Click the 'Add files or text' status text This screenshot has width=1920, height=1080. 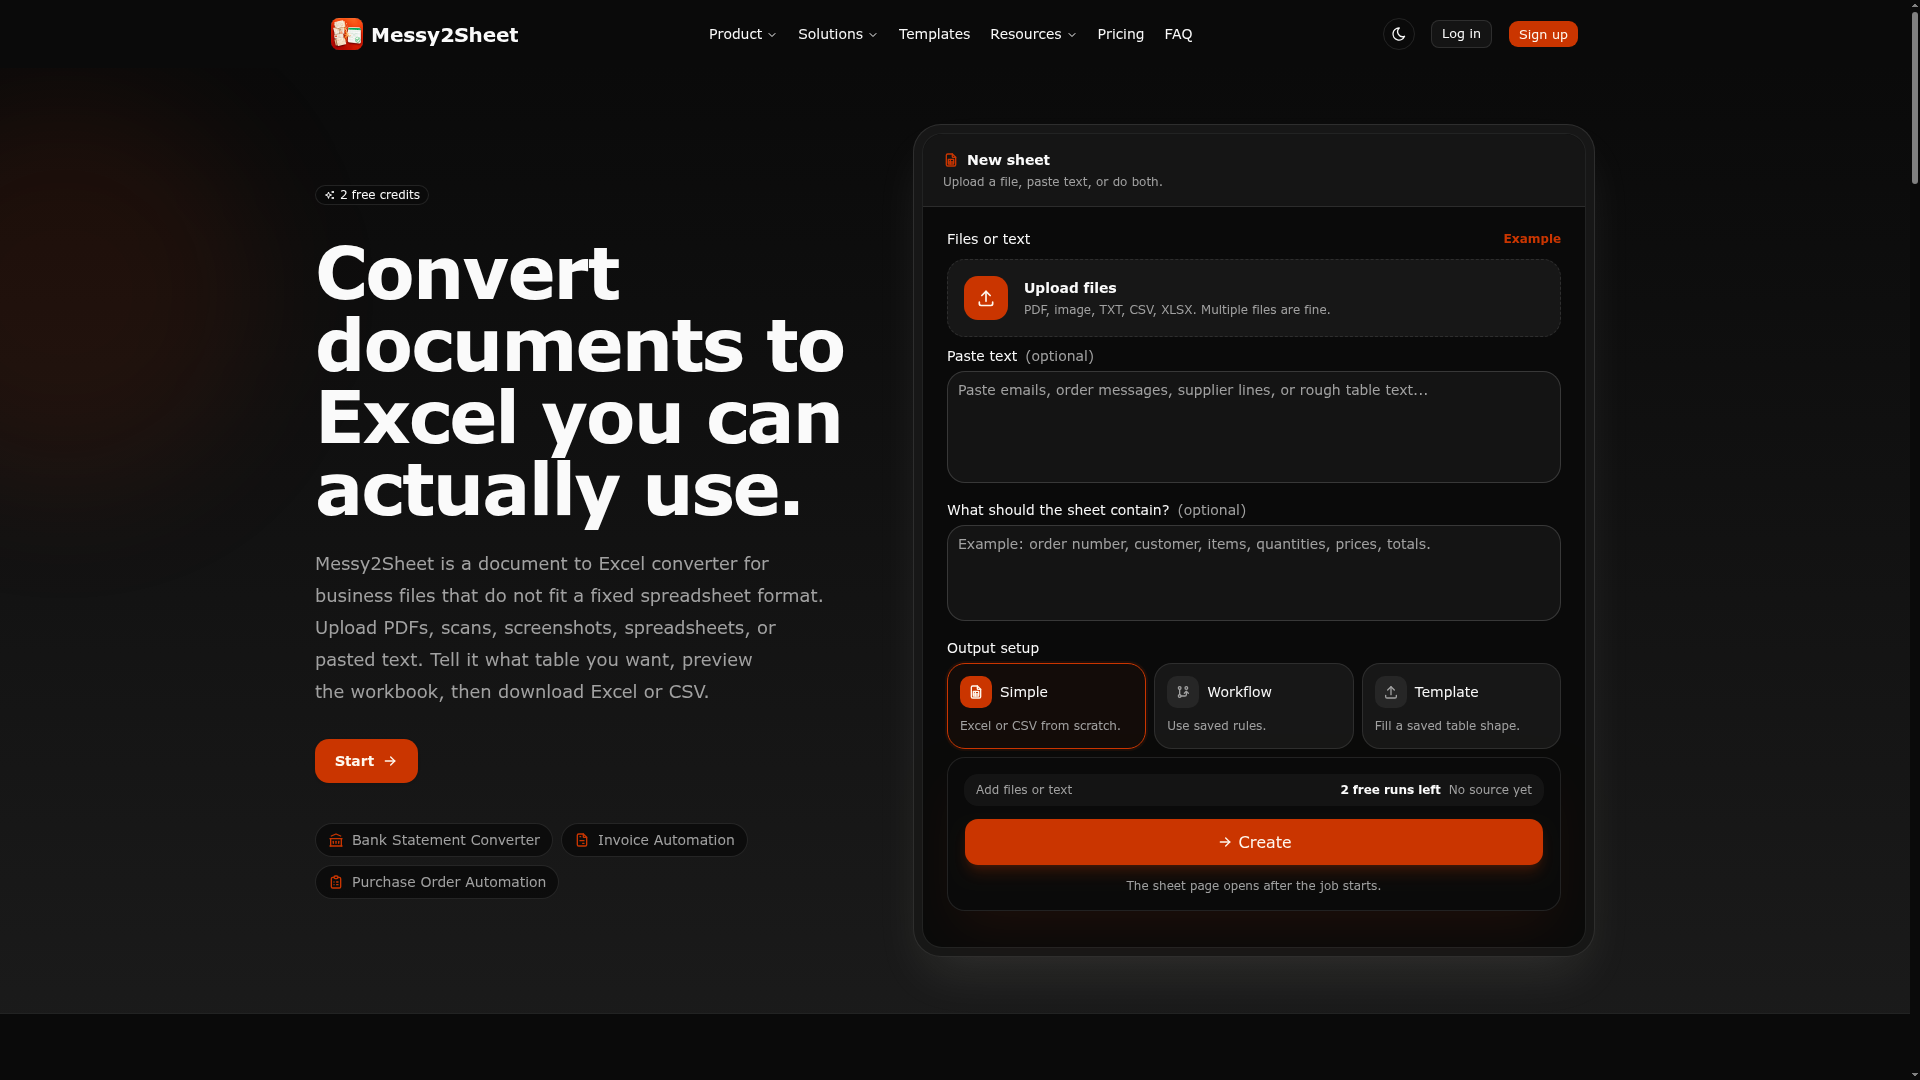[1024, 790]
